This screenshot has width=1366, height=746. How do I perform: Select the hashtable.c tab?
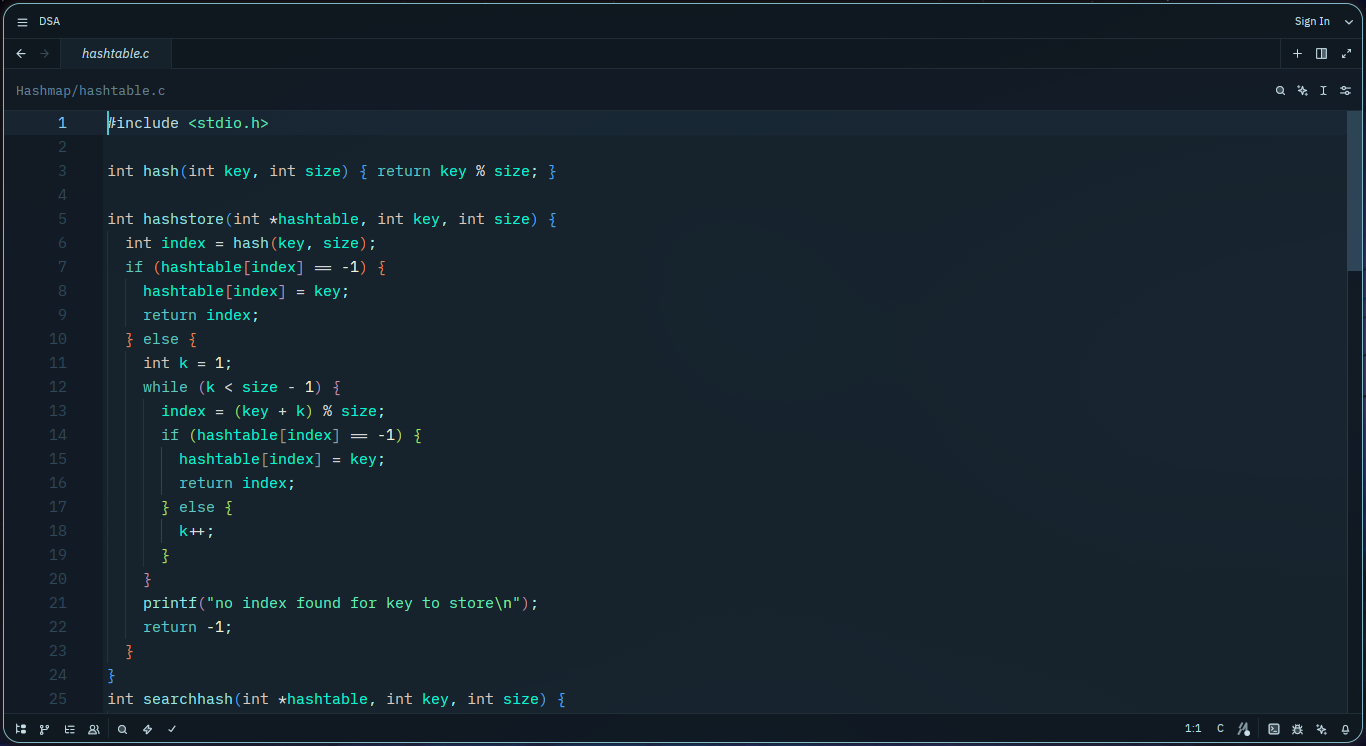click(116, 54)
